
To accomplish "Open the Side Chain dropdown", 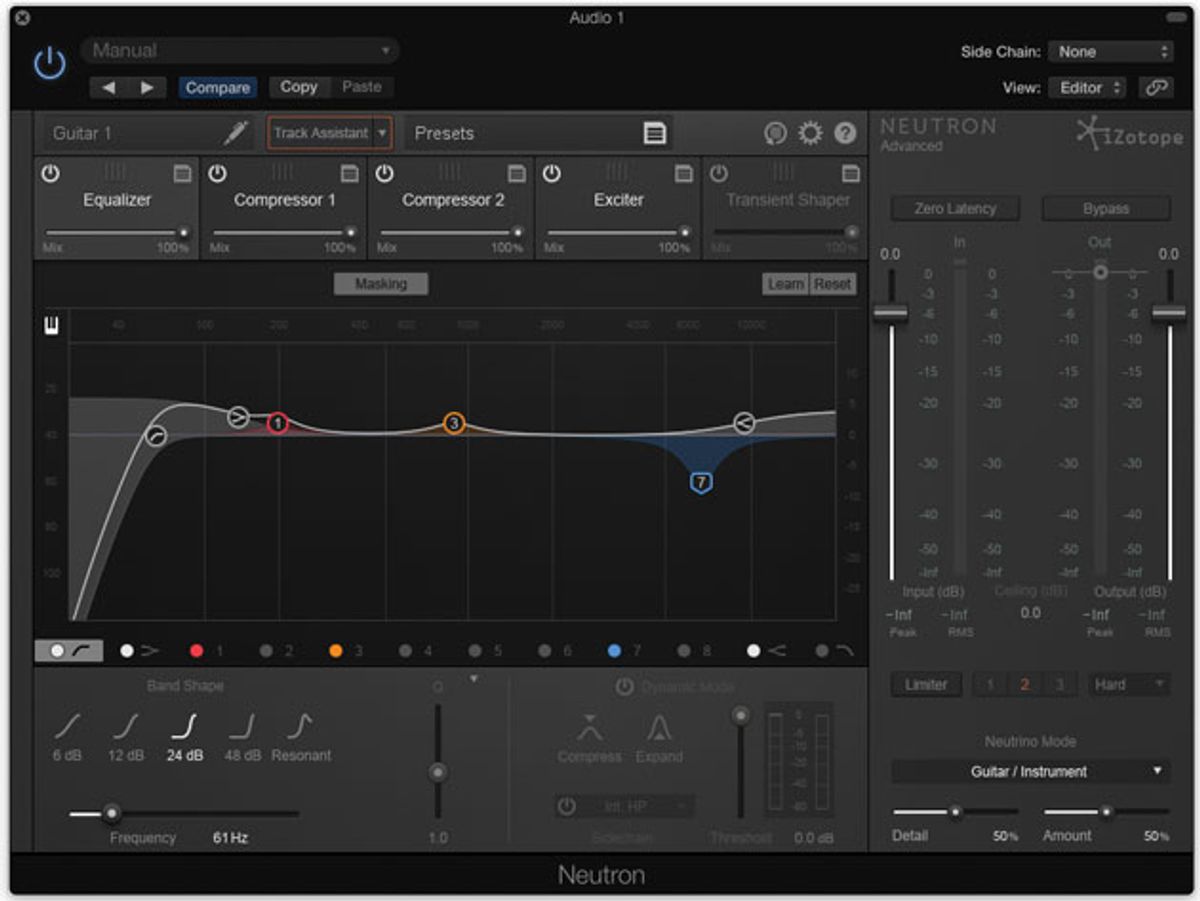I will [1109, 52].
